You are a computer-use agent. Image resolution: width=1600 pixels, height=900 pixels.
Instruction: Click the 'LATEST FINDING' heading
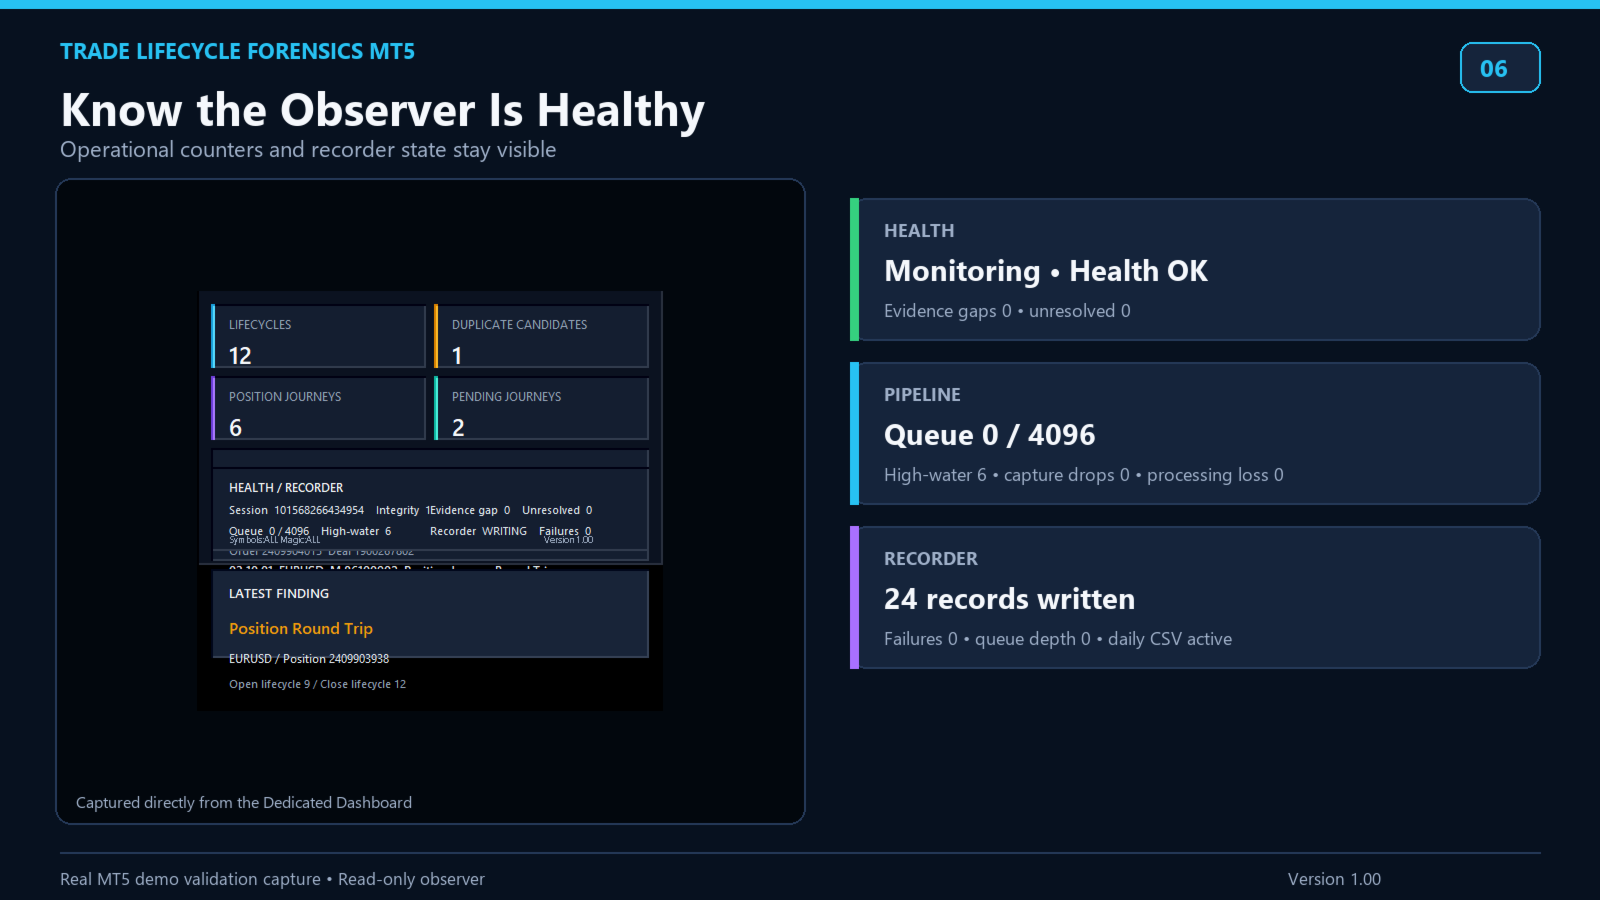279,594
